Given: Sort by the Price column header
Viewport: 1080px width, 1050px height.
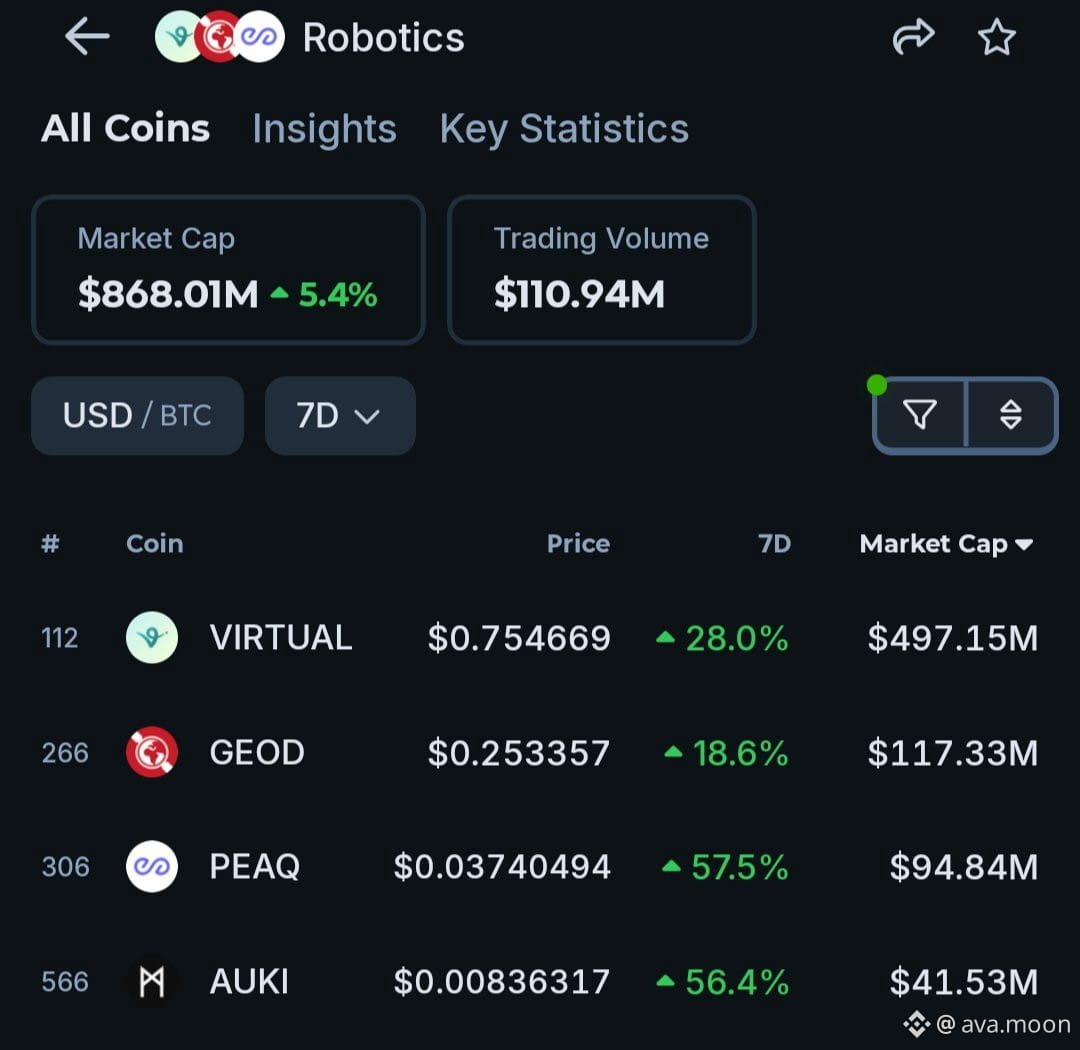Looking at the screenshot, I should pos(578,544).
